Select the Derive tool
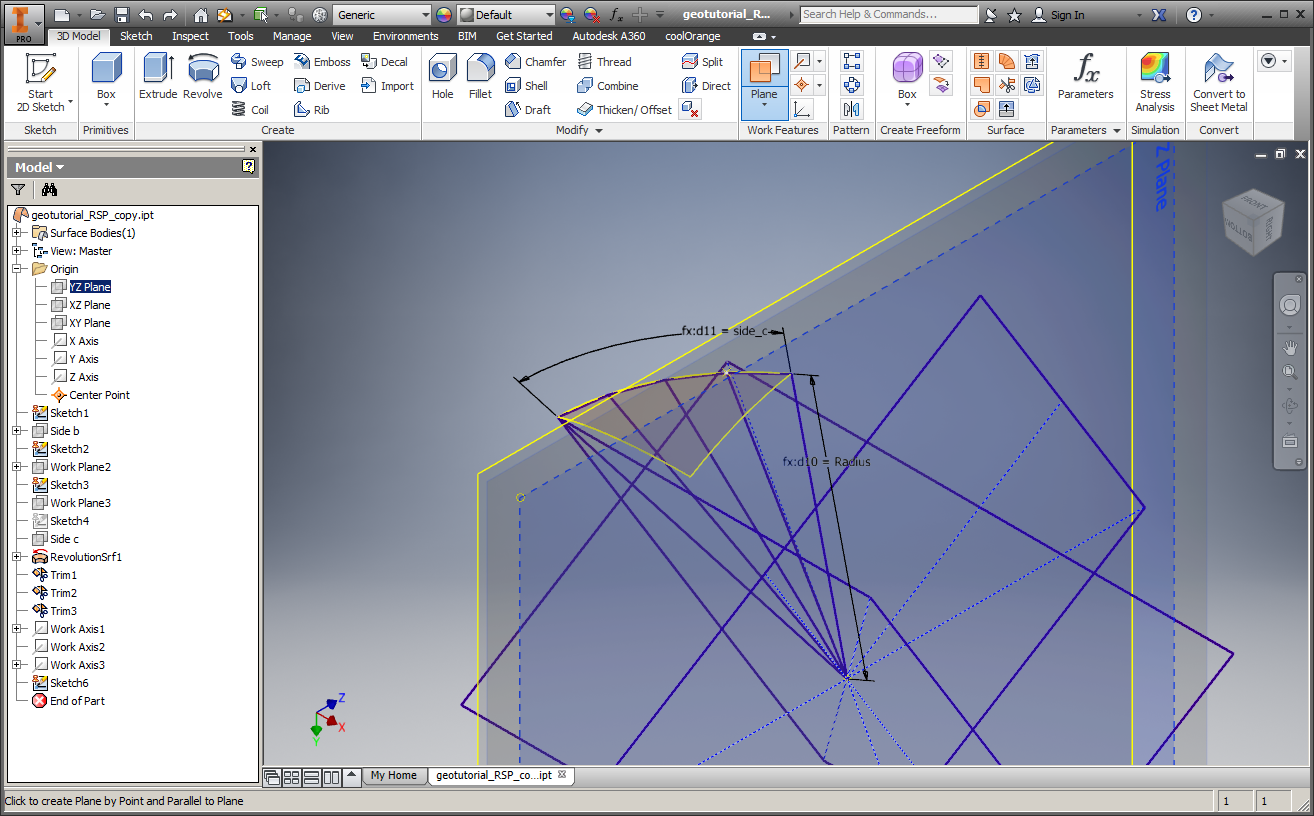The height and width of the screenshot is (816, 1314). pos(320,86)
